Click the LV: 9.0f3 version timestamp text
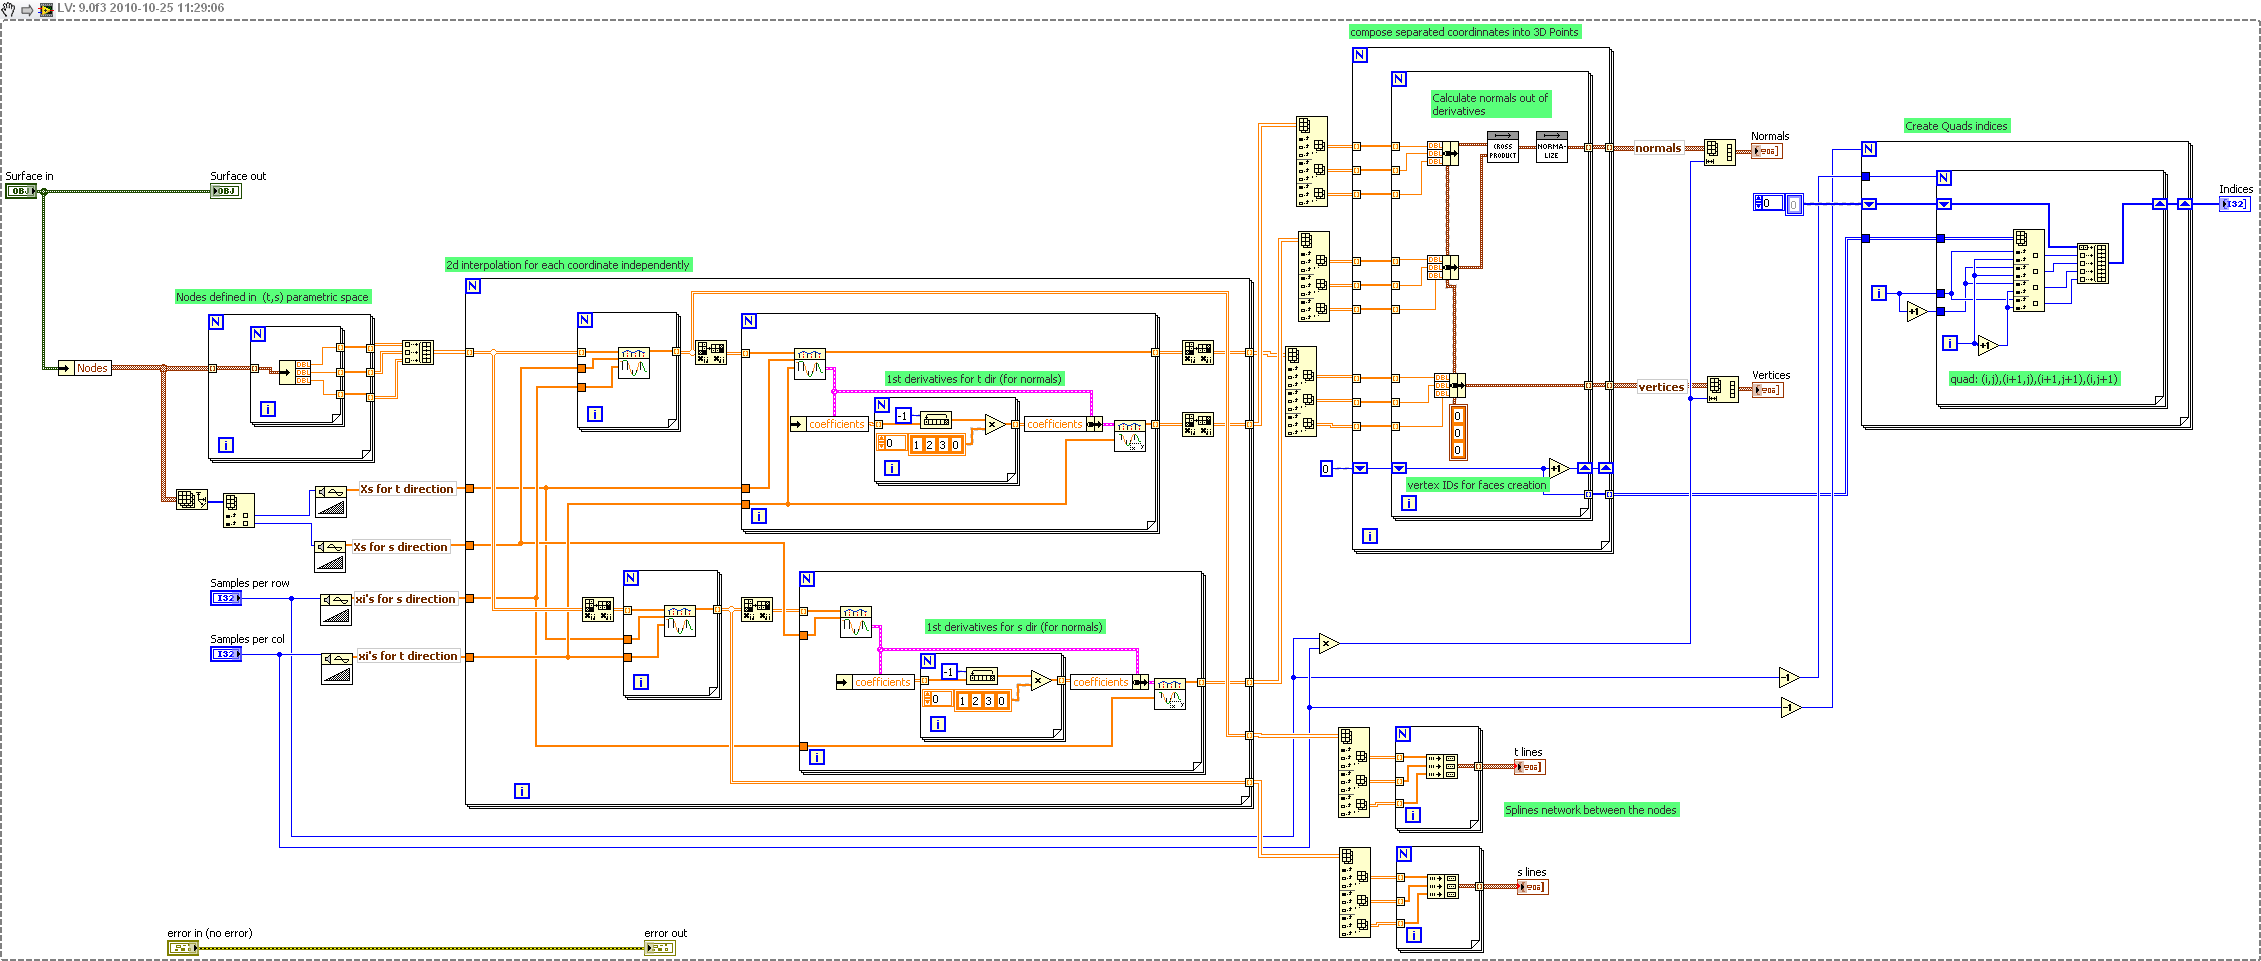Screen dimensions: 2261x961 click(x=141, y=8)
